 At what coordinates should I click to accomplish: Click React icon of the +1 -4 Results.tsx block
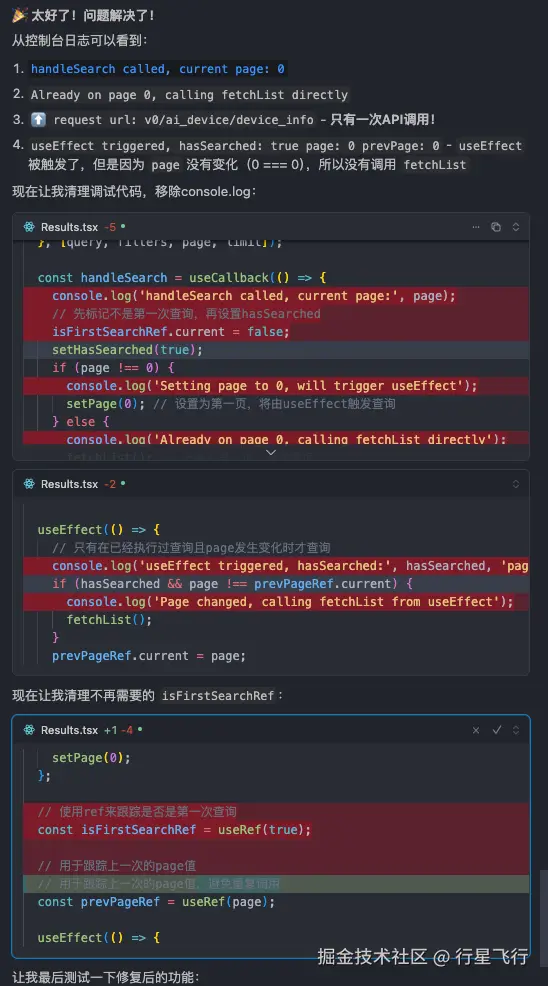coord(29,729)
